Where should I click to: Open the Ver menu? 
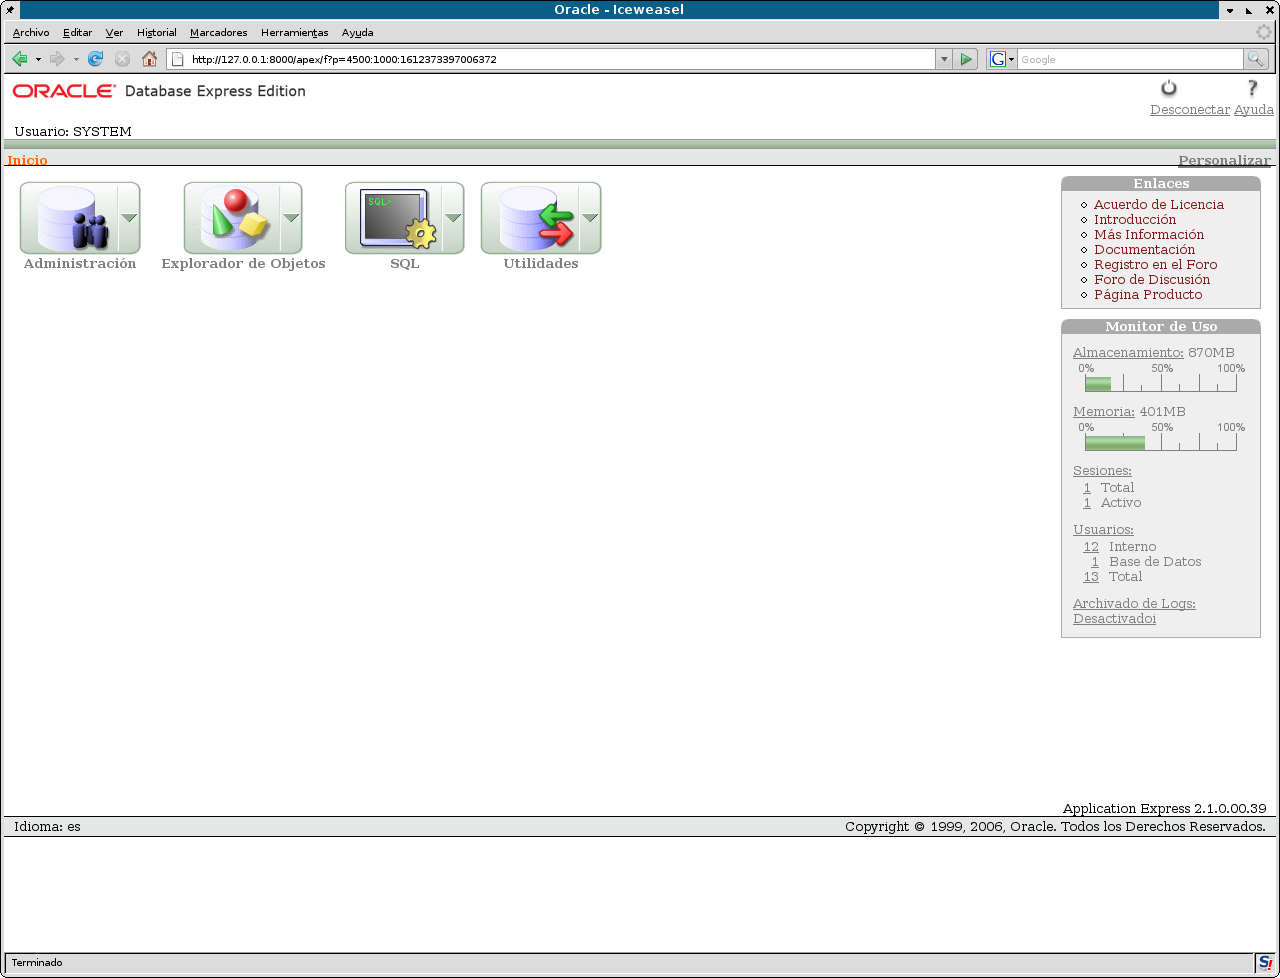point(114,33)
